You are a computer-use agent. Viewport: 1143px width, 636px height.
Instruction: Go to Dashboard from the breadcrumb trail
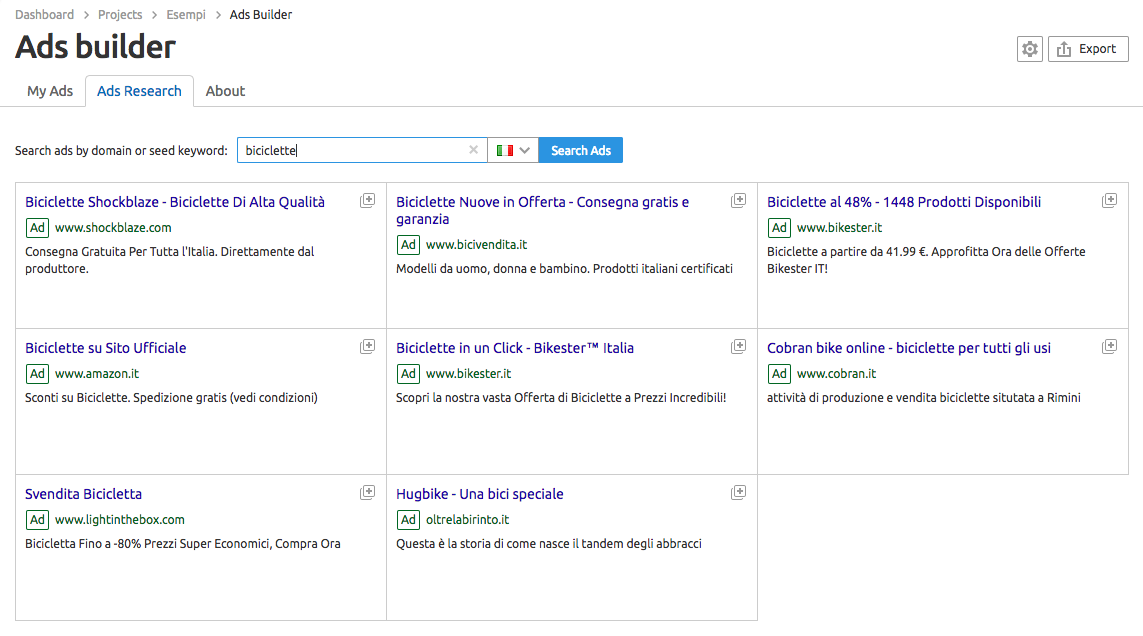(44, 14)
